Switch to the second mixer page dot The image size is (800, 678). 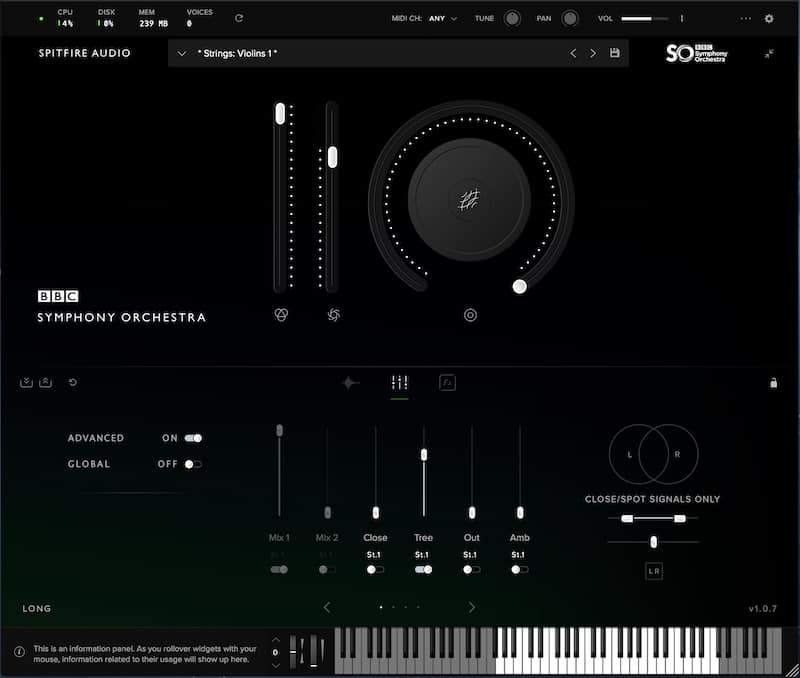point(394,606)
